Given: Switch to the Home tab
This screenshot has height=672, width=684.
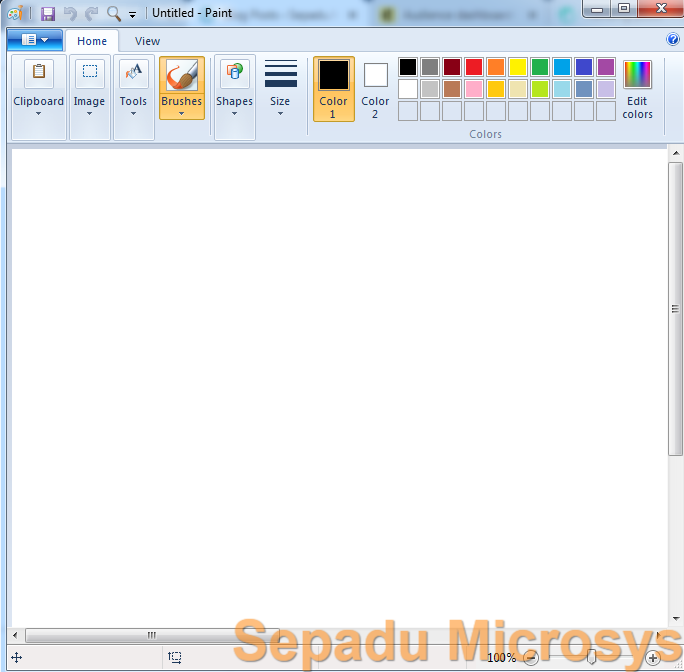Looking at the screenshot, I should click(x=92, y=41).
